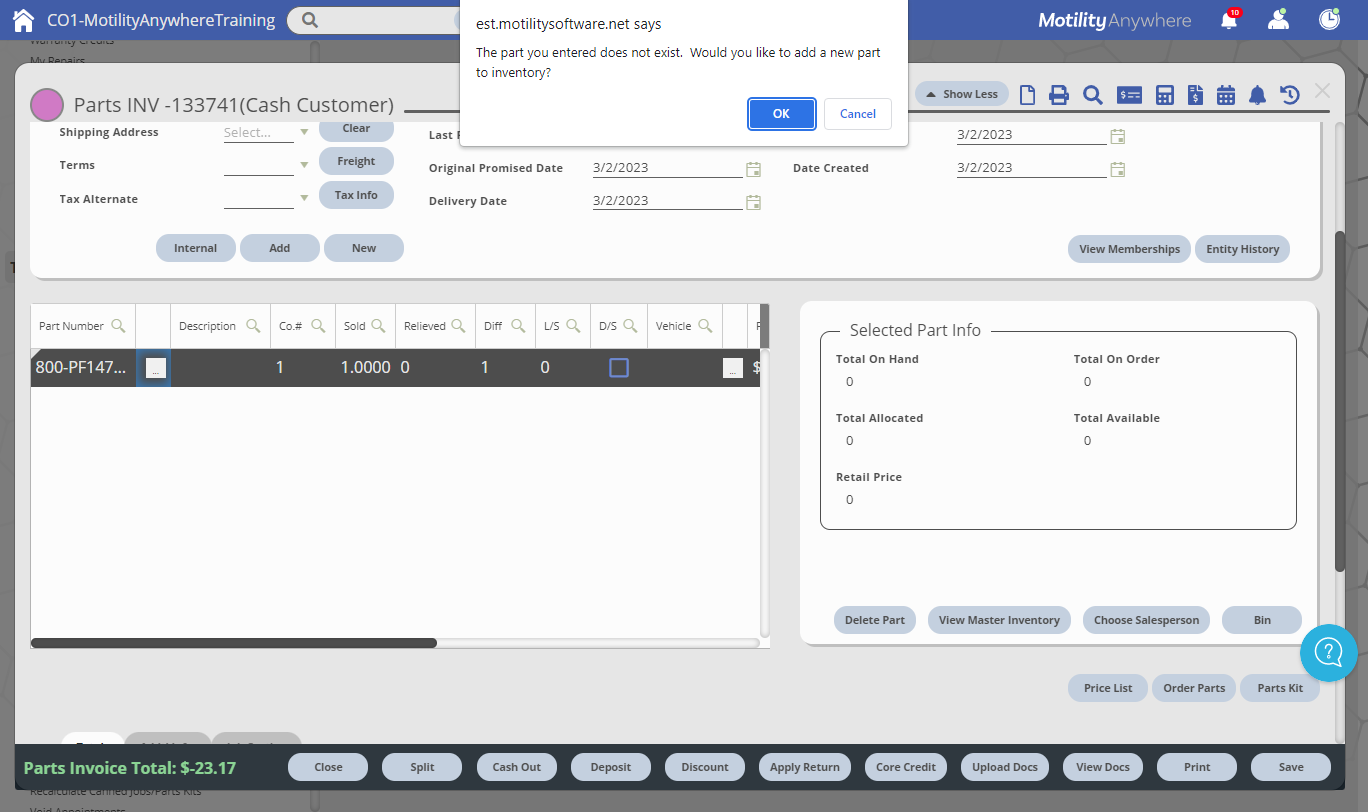
Task: Open Tax Info
Action: (356, 195)
